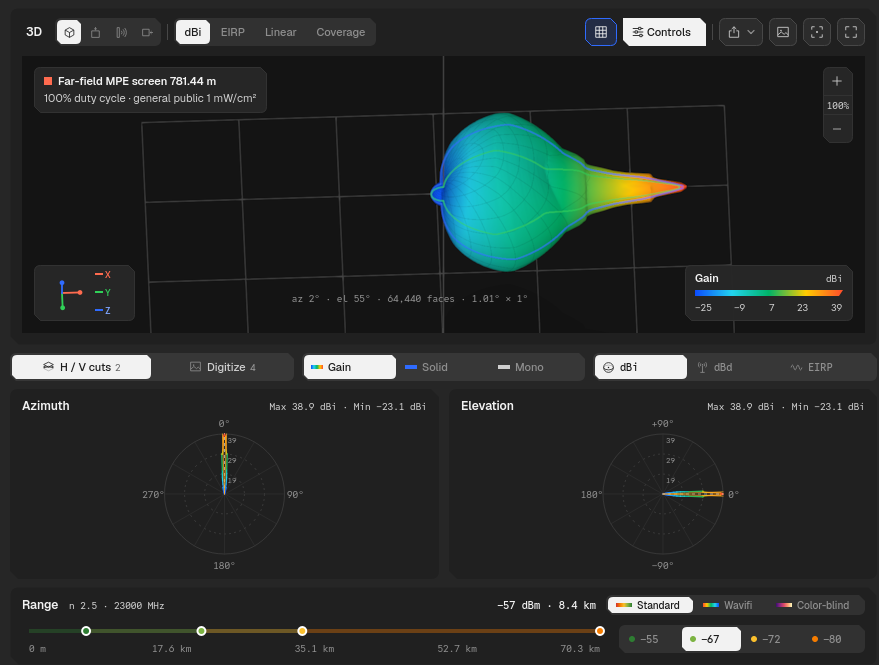This screenshot has height=665, width=879.
Task: Select the antenna radiating waves icon
Action: 121,33
